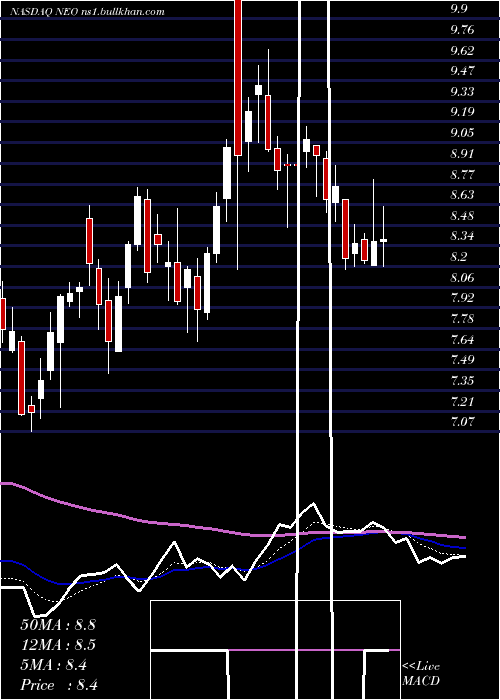Click the 8.63 price axis label
Screen dimensions: 500x700
(x=462, y=195)
